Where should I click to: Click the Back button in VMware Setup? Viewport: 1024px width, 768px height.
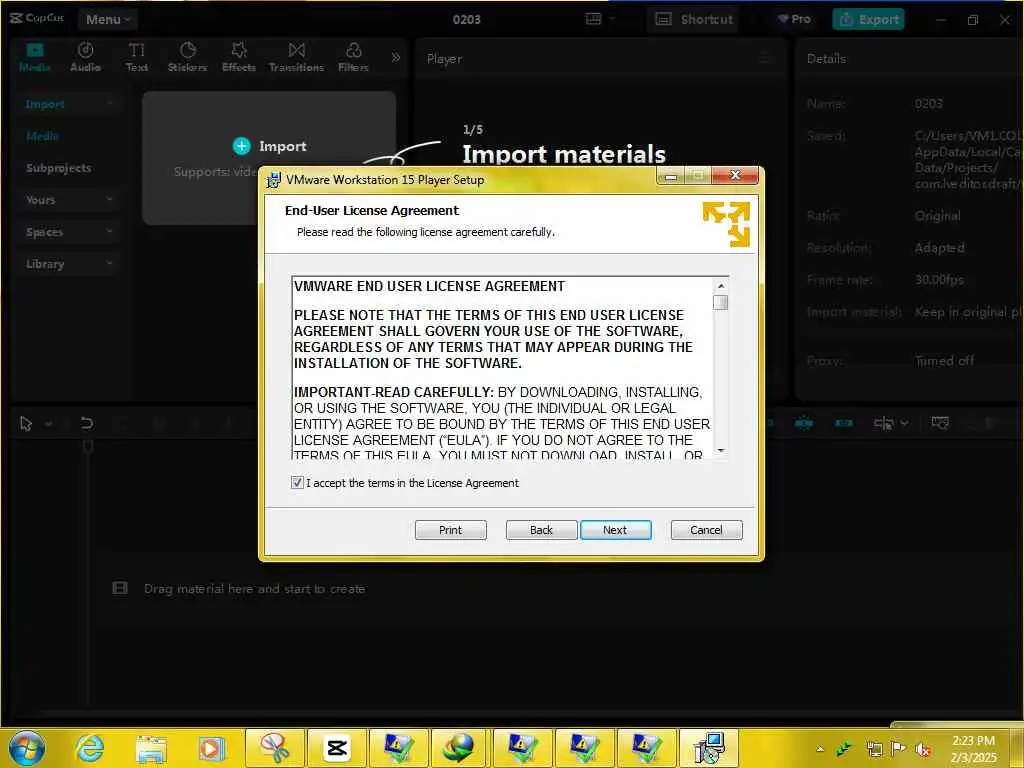pyautogui.click(x=541, y=530)
